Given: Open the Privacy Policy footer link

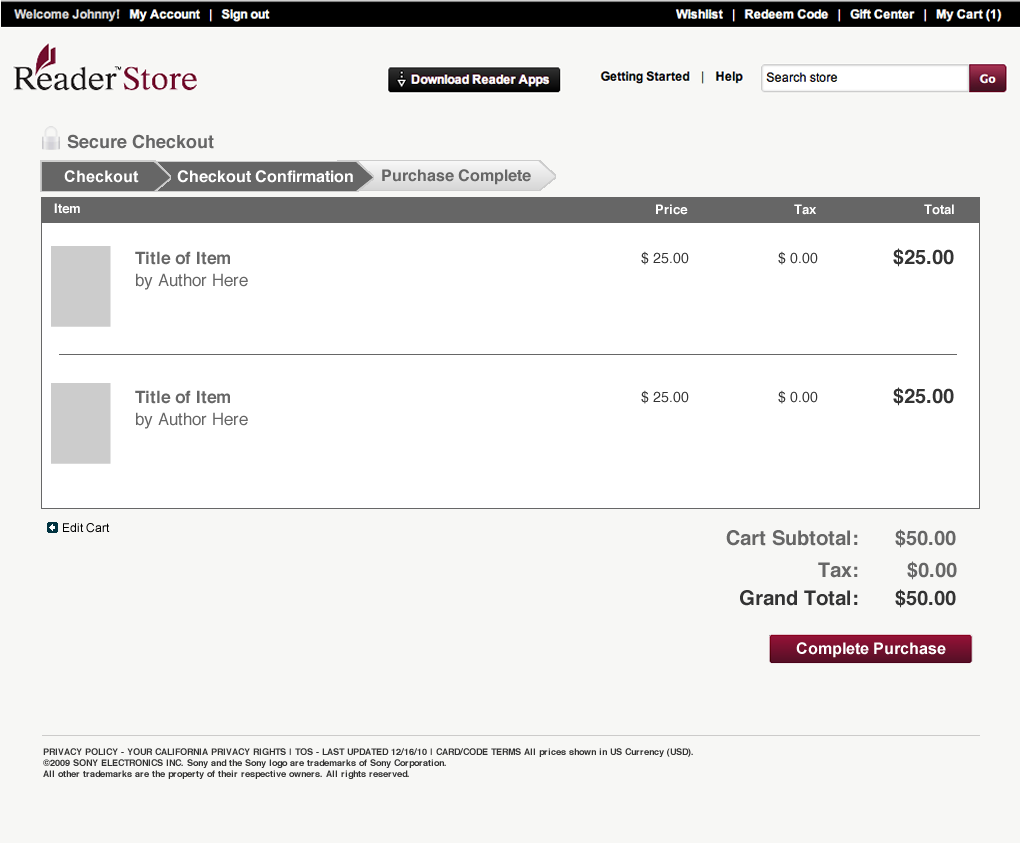Looking at the screenshot, I should coord(80,752).
